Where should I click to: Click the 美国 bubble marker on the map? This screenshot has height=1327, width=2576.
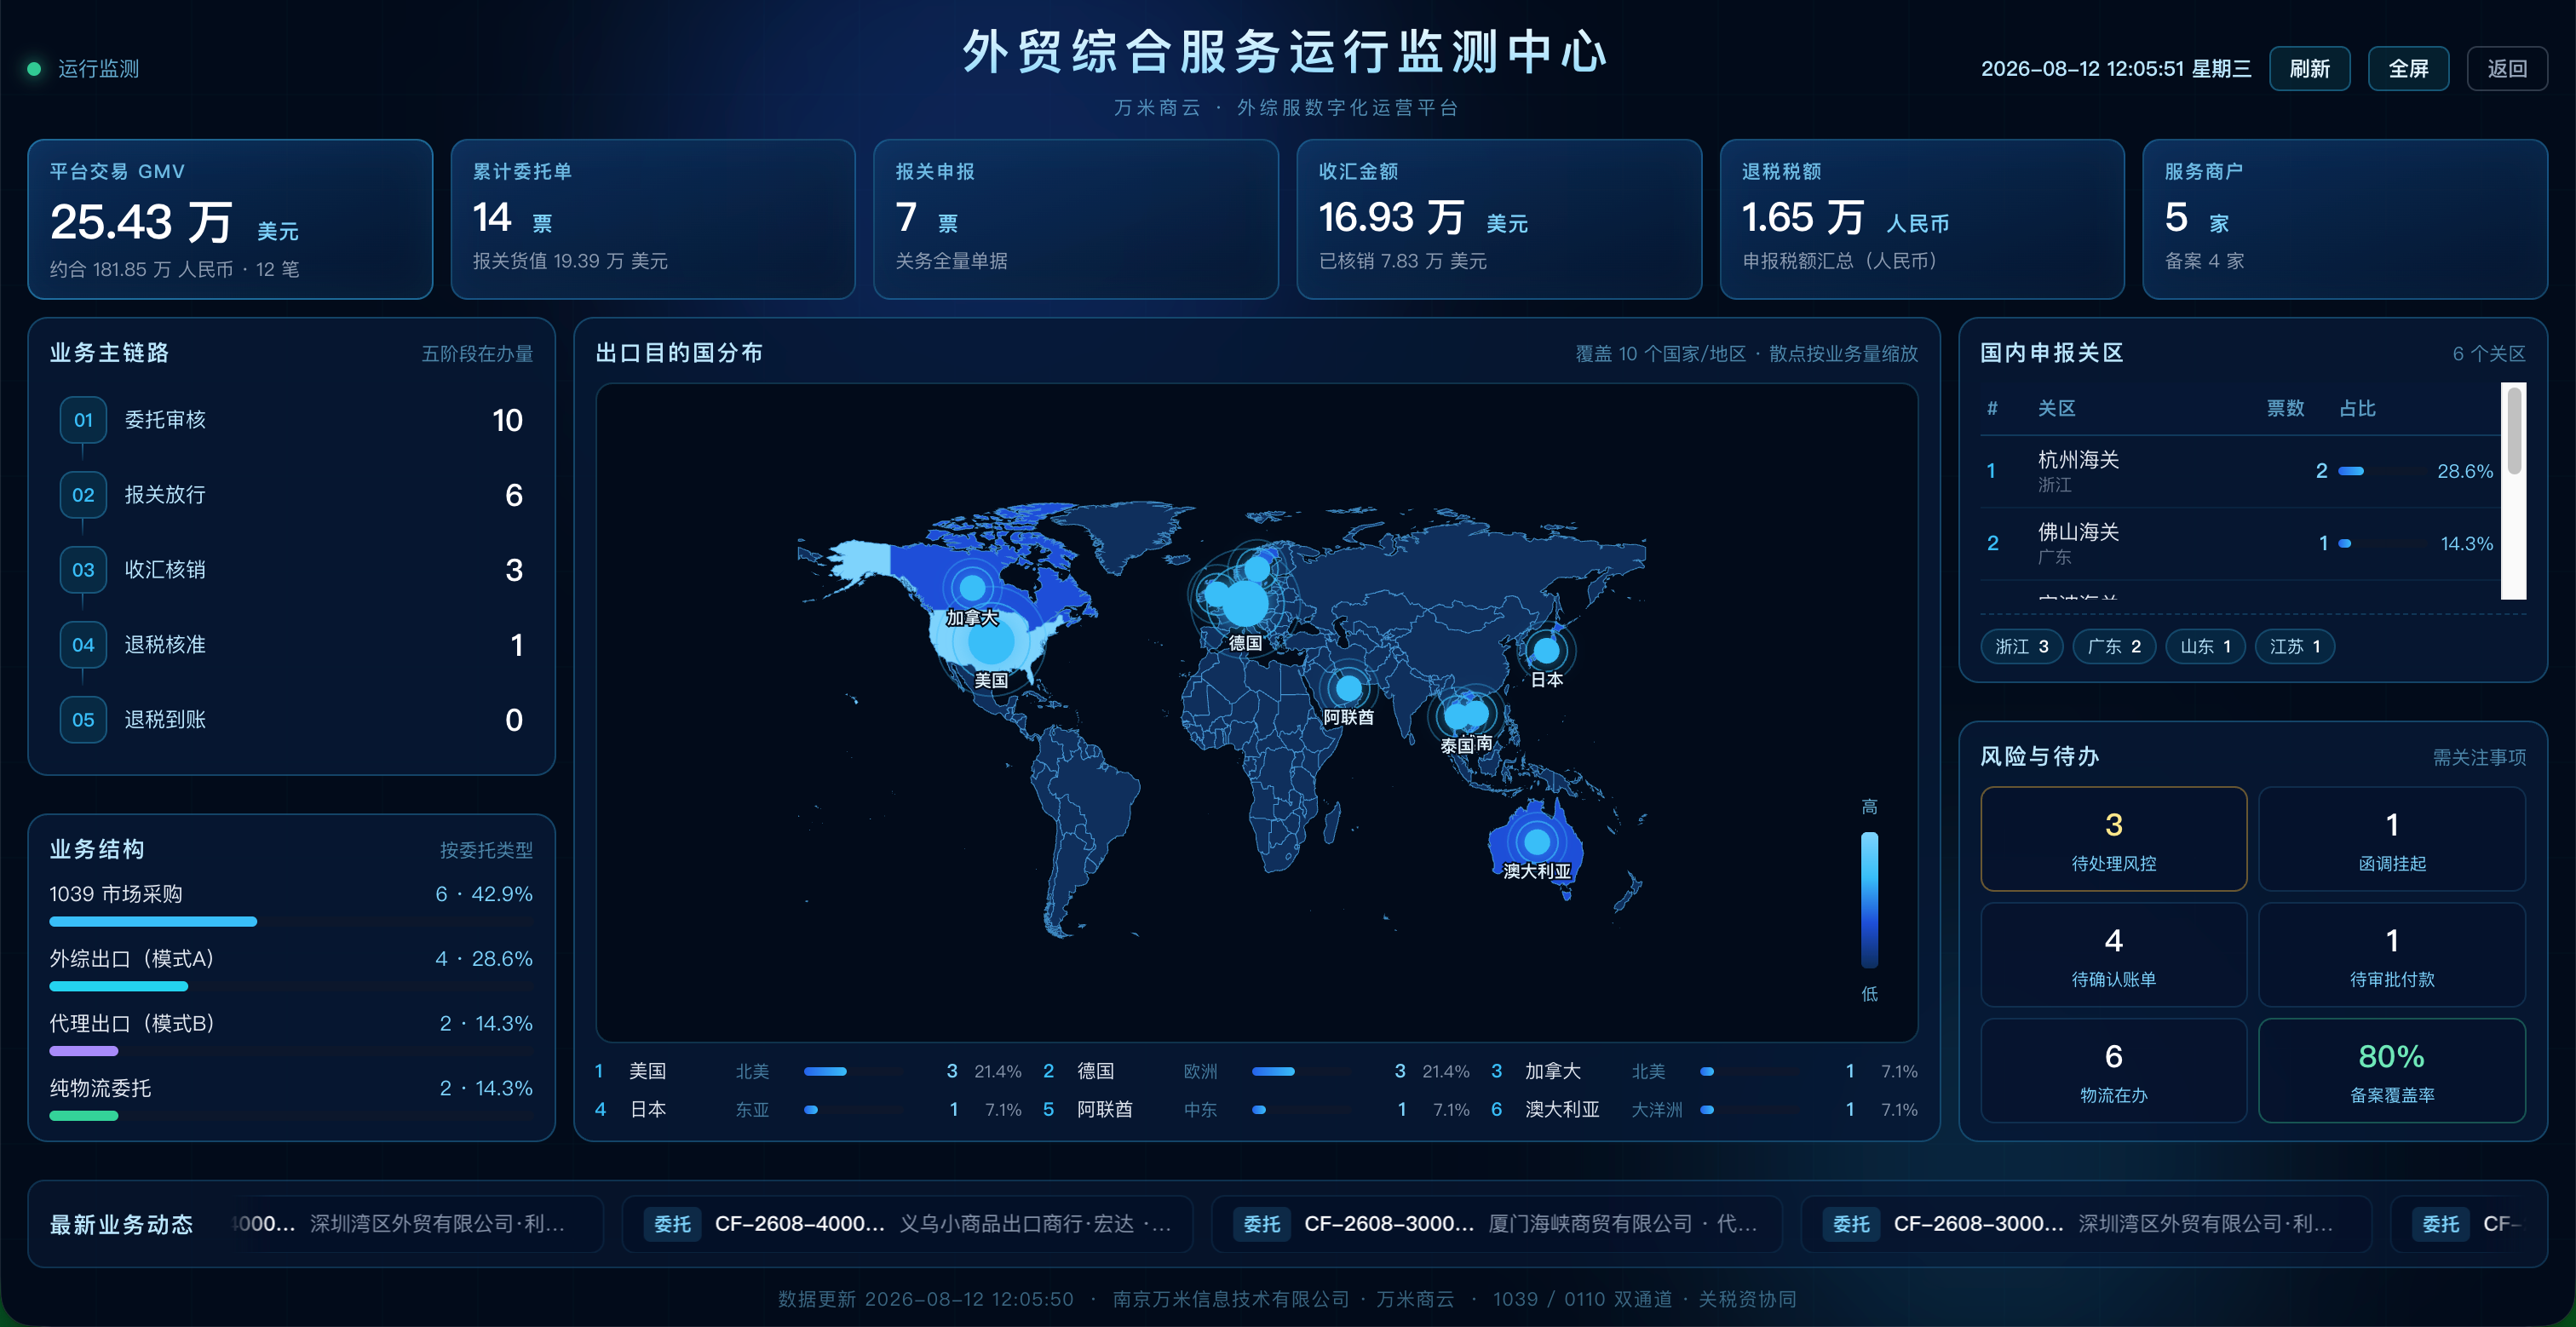click(x=991, y=643)
